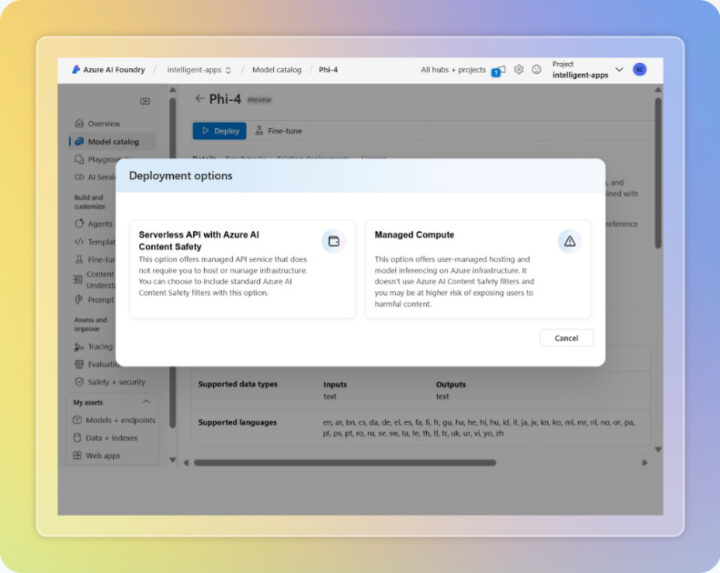Open the intelligent-apps breadcrumb switcher
The image size is (720, 573).
coord(228,70)
